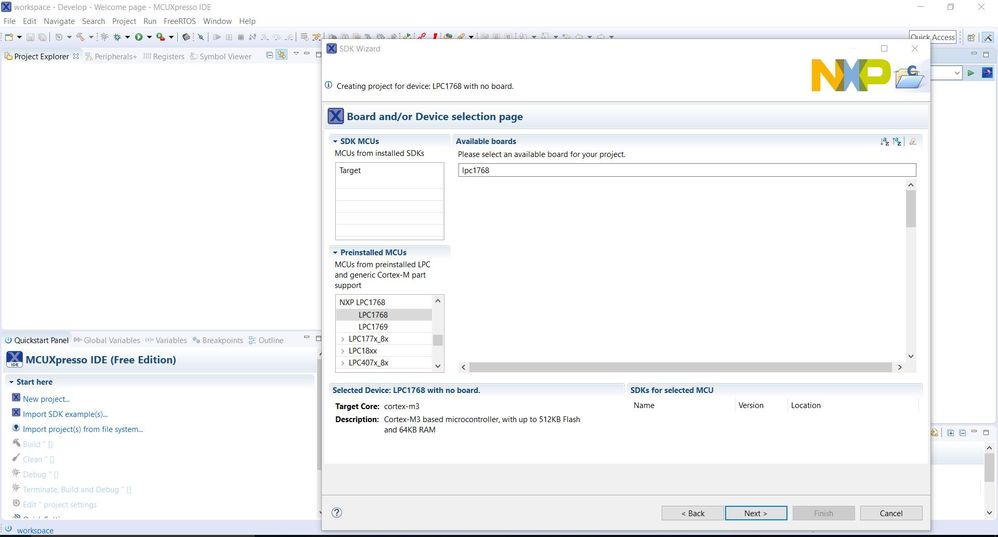Click sort boards ascending icon in wizard
This screenshot has width=998, height=537.
[x=885, y=141]
